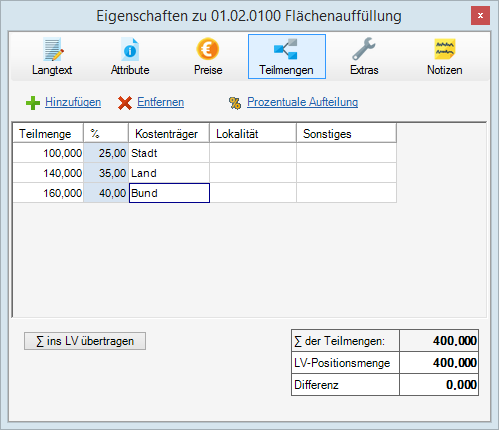The width and height of the screenshot is (499, 430).
Task: Switch to the Teilmengen tab label
Action: [x=286, y=70]
